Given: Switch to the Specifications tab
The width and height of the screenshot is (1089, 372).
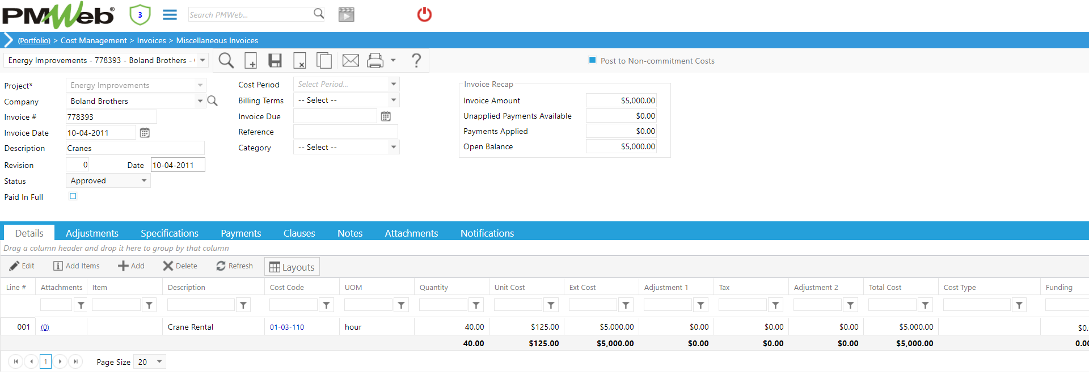Looking at the screenshot, I should (169, 233).
